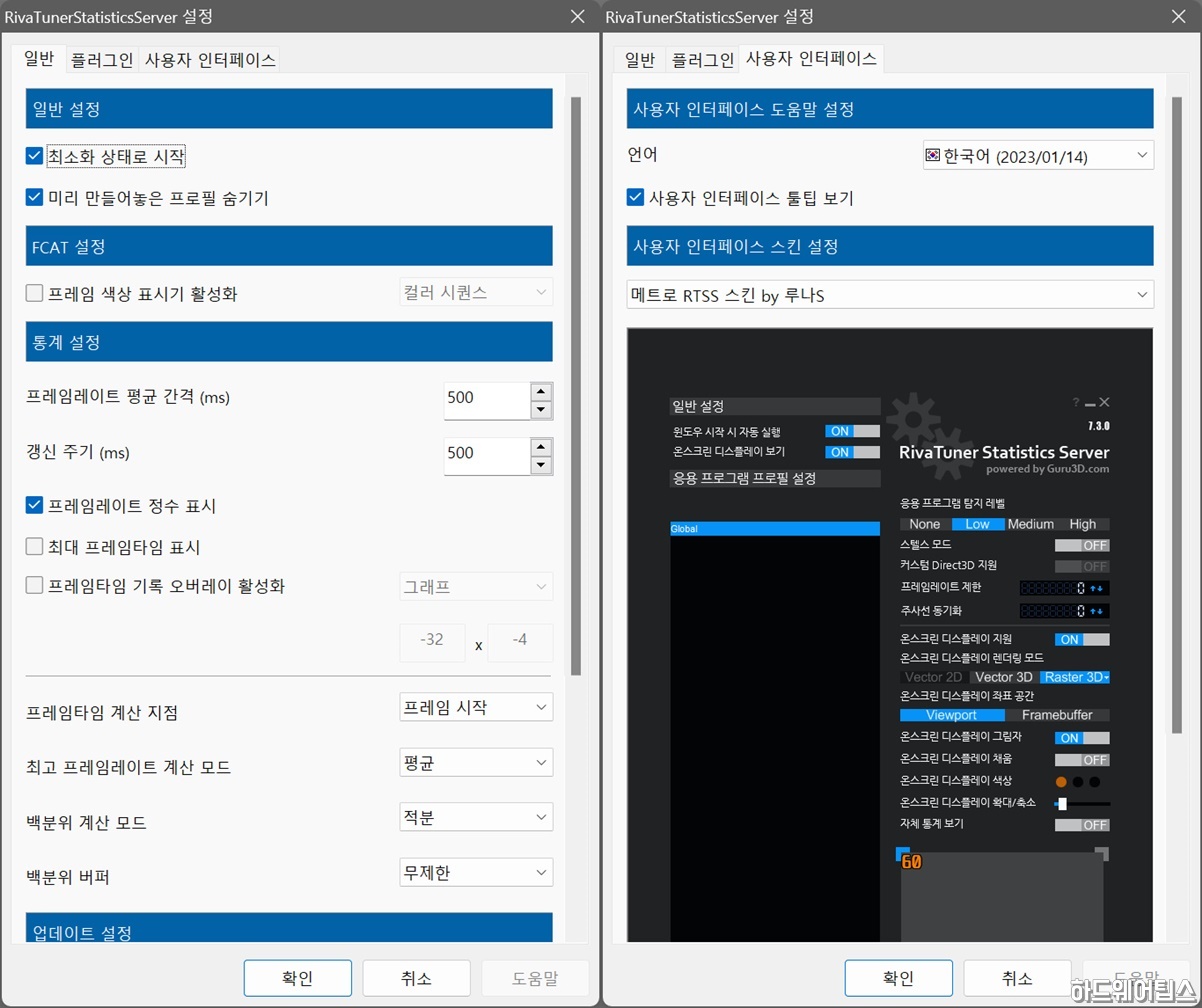Viewport: 1202px width, 1008px height.
Task: Uncheck 미리 만들어놓은 프로필 숨기기
Action: point(34,198)
